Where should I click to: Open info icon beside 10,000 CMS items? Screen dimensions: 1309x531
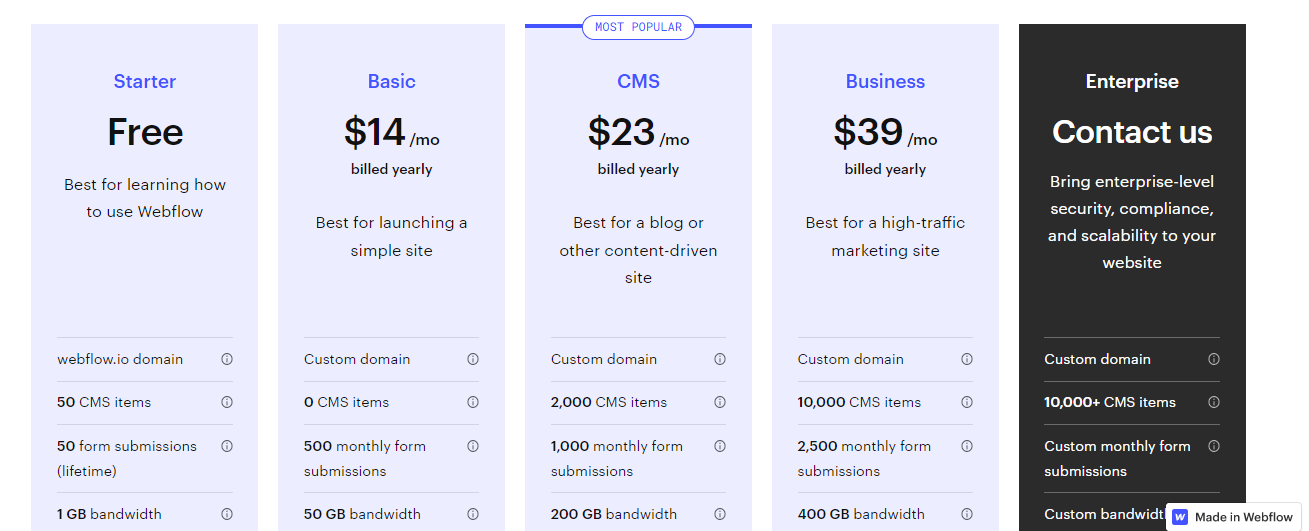click(x=967, y=402)
